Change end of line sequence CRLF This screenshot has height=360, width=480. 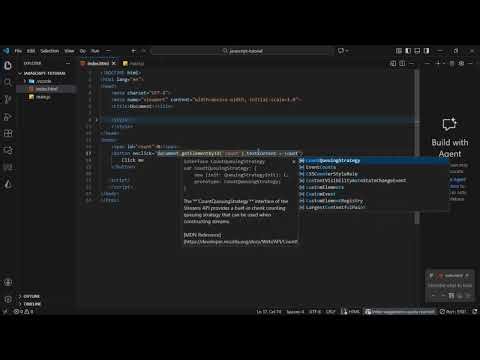330,312
